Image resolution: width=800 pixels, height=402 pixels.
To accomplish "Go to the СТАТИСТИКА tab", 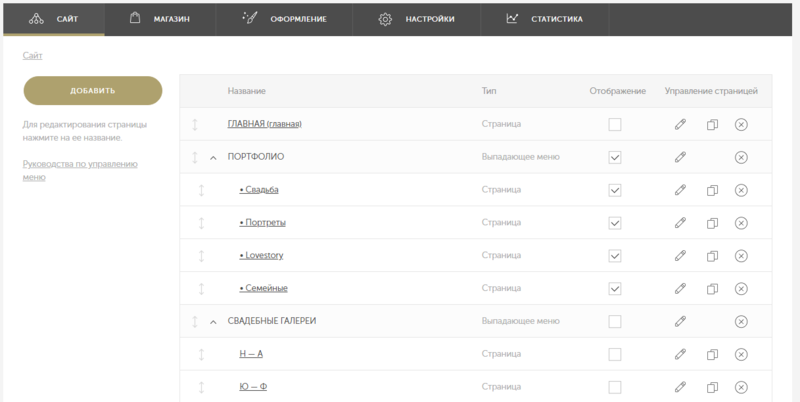I will tap(544, 18).
